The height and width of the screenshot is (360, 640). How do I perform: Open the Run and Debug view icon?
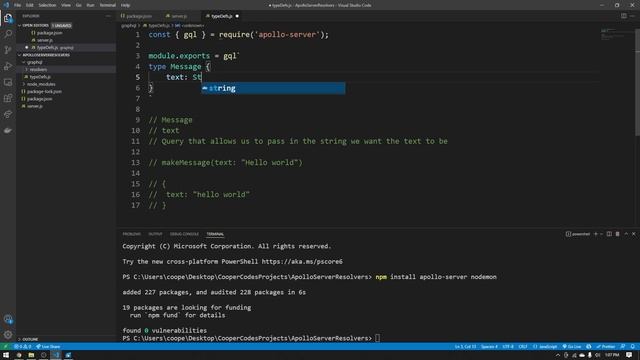[8, 66]
